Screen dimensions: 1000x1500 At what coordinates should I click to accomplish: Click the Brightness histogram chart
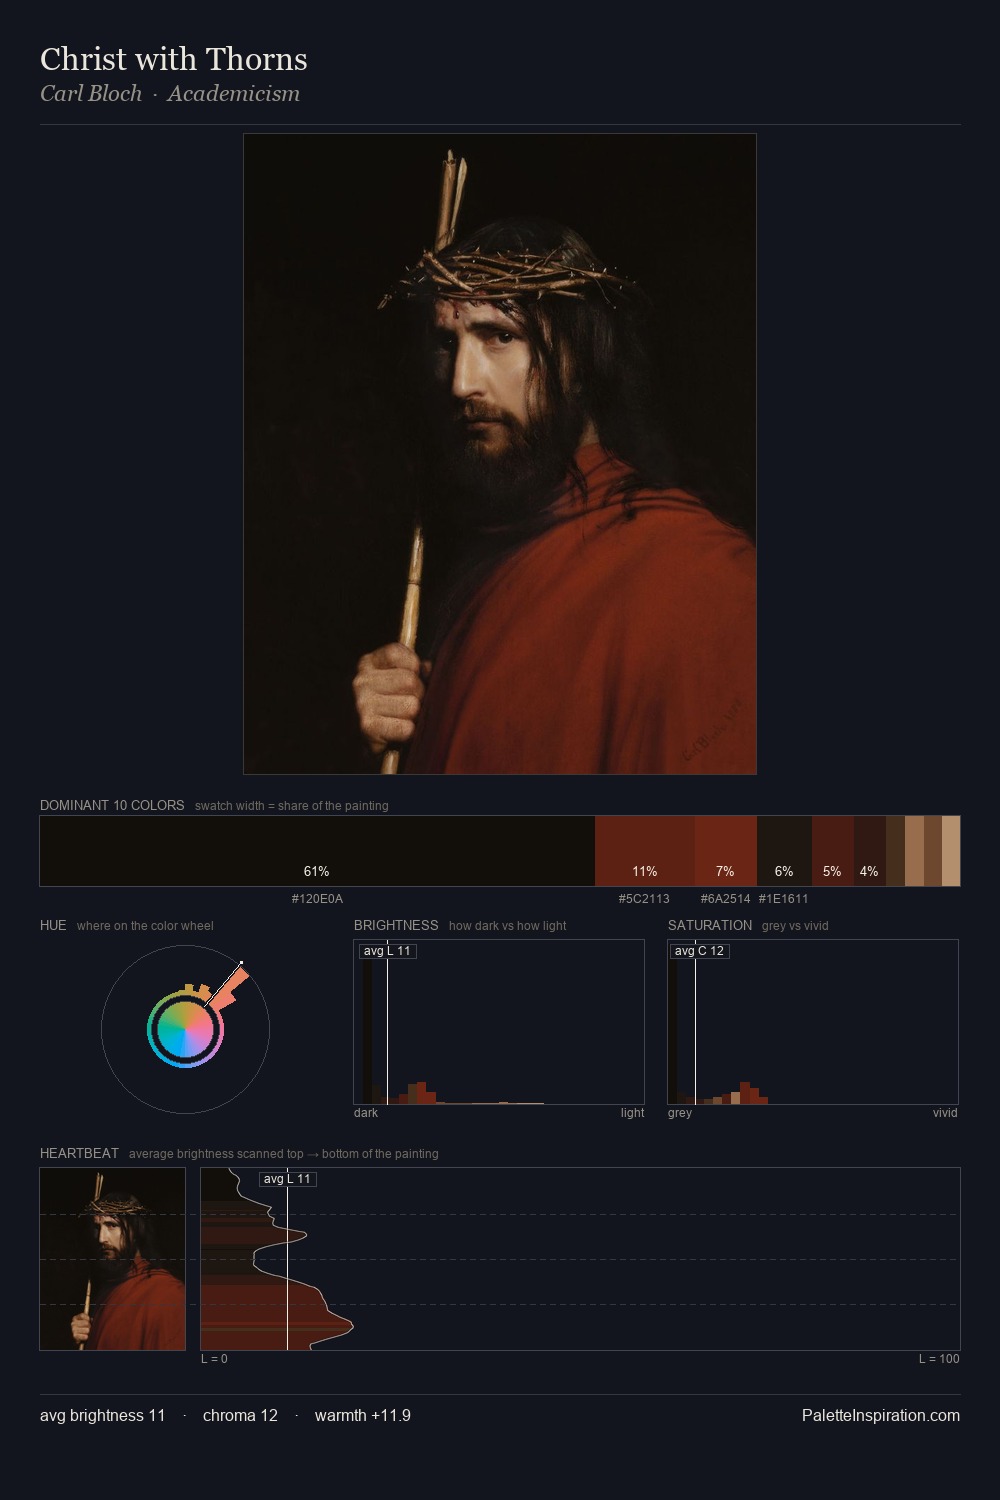[x=499, y=1022]
